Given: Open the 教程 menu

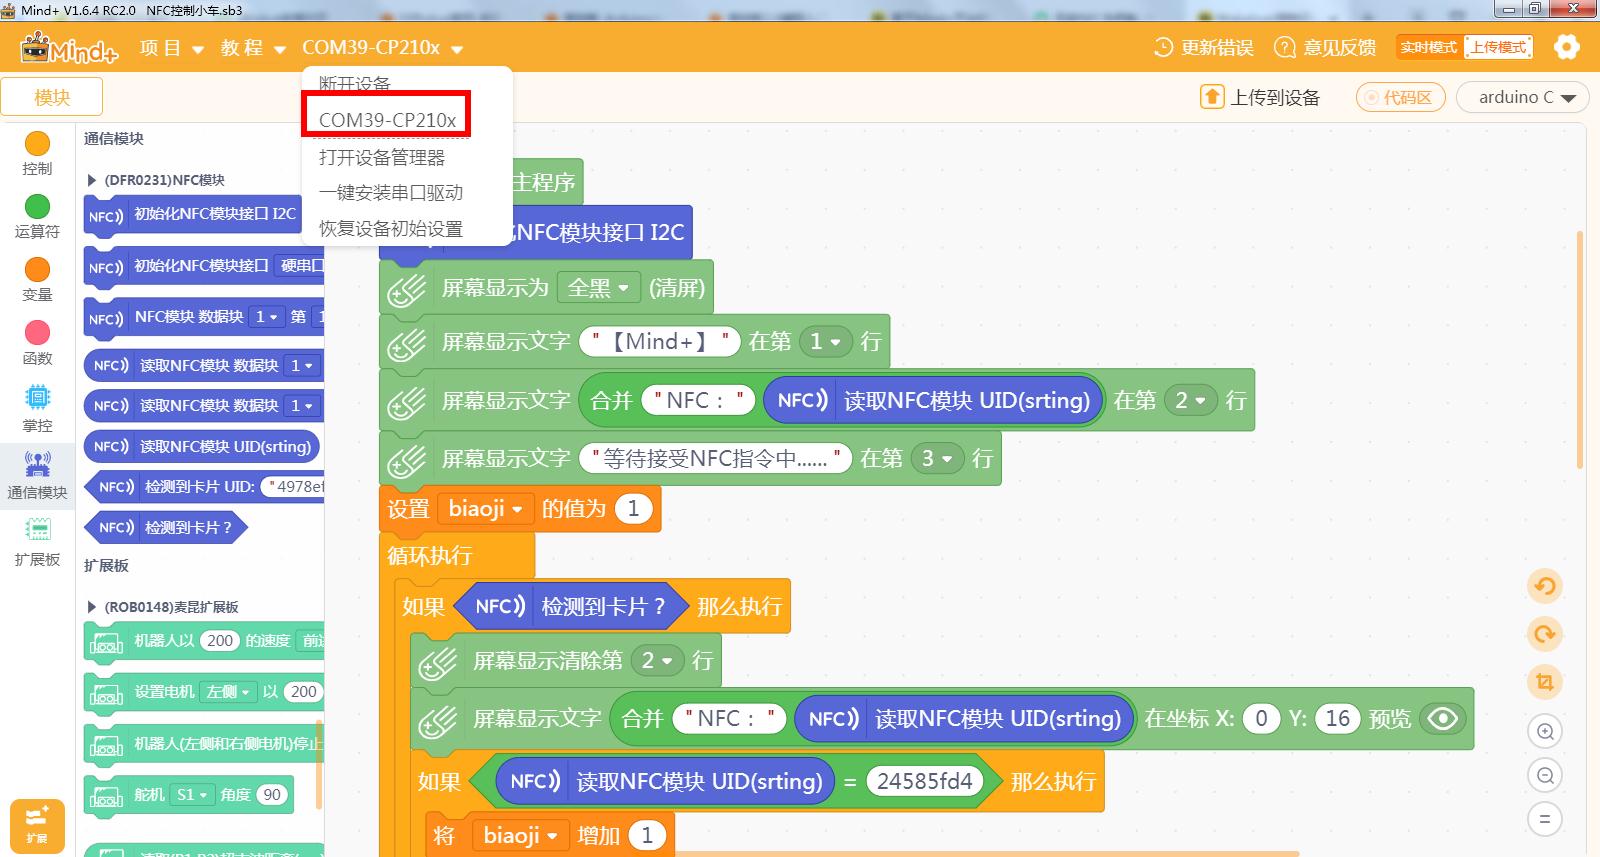Looking at the screenshot, I should point(253,48).
